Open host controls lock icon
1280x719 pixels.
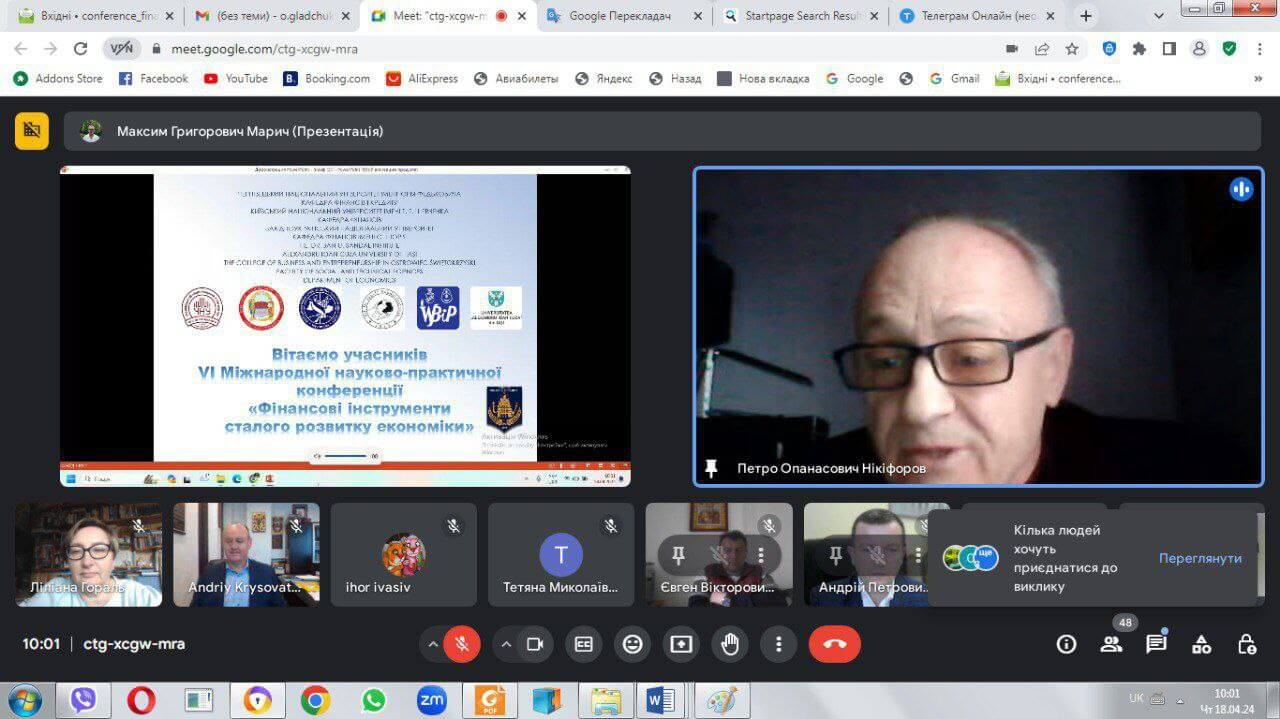coord(1246,645)
